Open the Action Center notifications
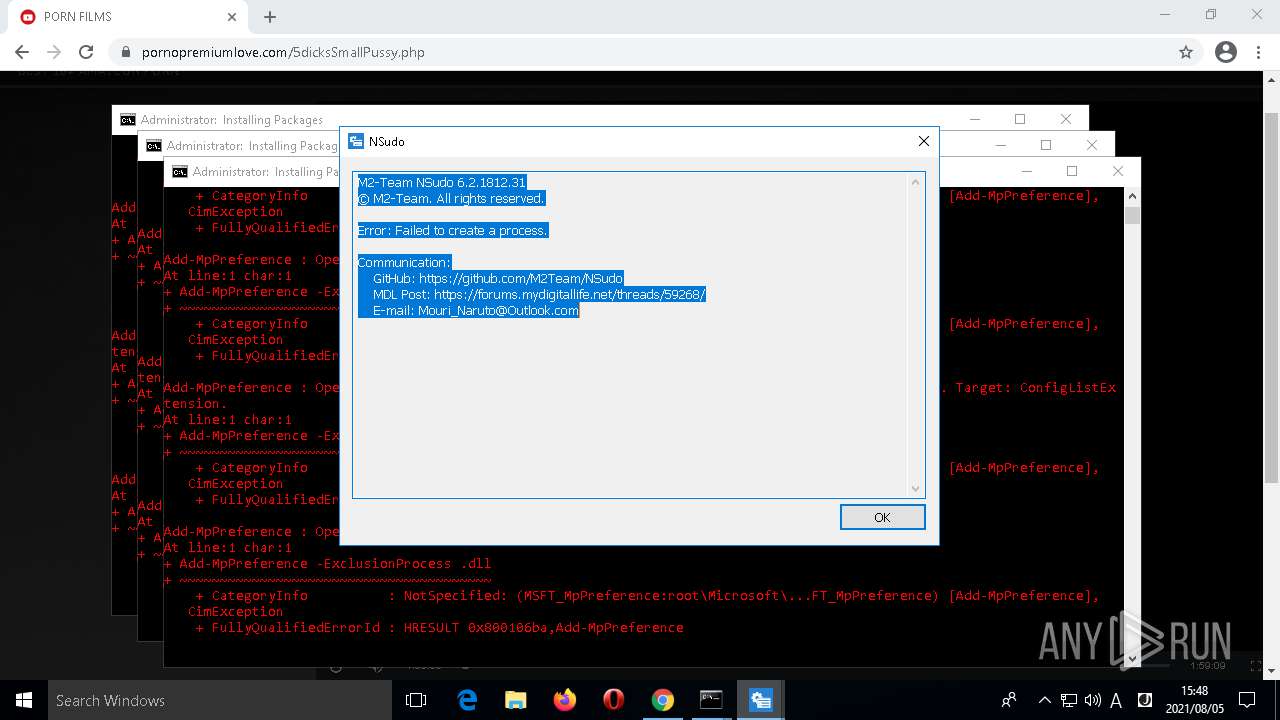Screen dimensions: 1280x720 (1247, 700)
